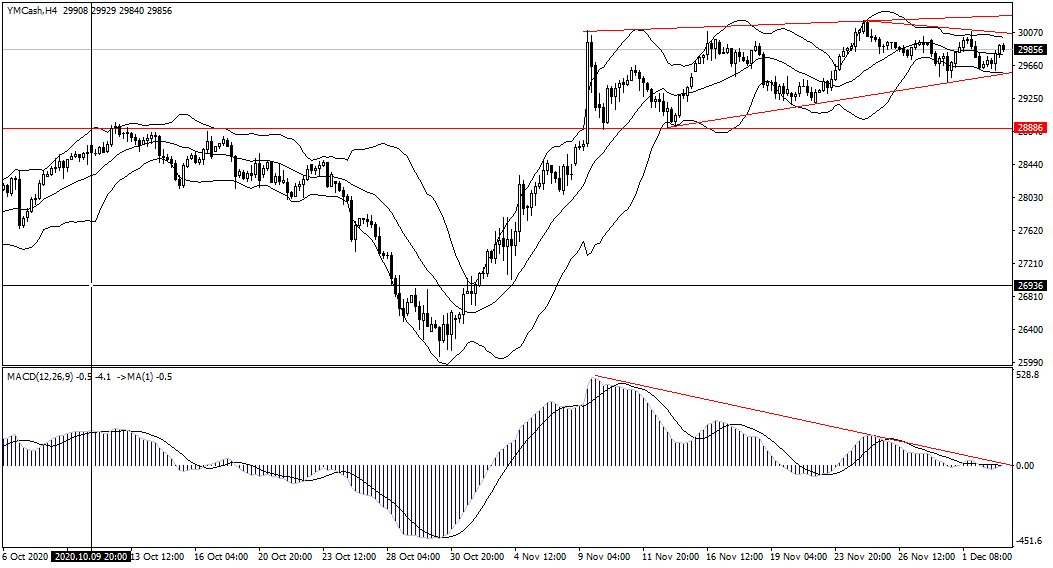Click the highlighted 2020.10.09 20:00 time label
The height and width of the screenshot is (568, 1053).
(x=92, y=557)
